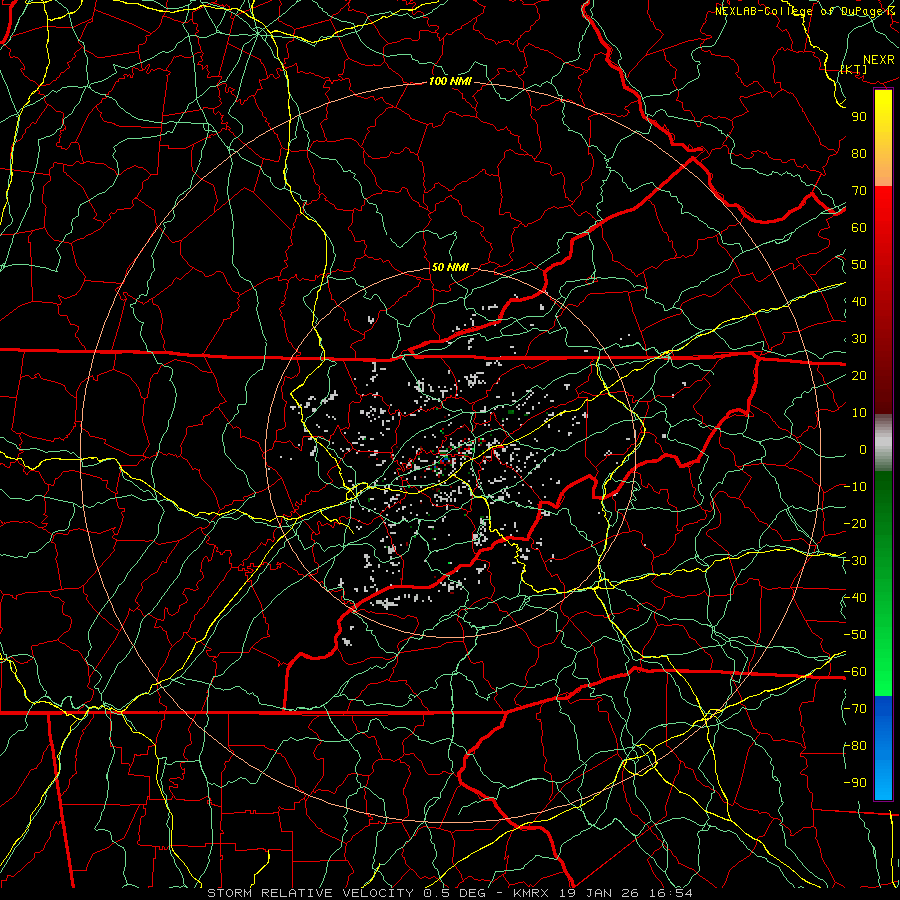The width and height of the screenshot is (900, 900).
Task: Click the "50 NMI" range ring label
Action: (x=450, y=267)
